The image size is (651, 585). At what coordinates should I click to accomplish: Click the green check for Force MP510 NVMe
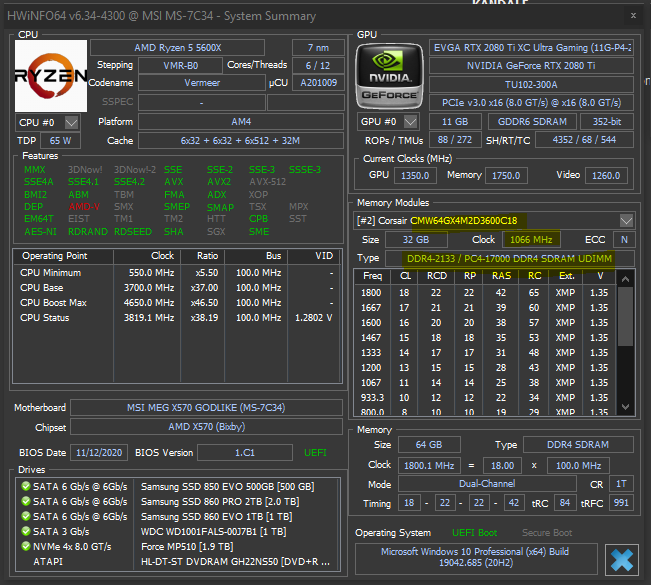pos(26,546)
